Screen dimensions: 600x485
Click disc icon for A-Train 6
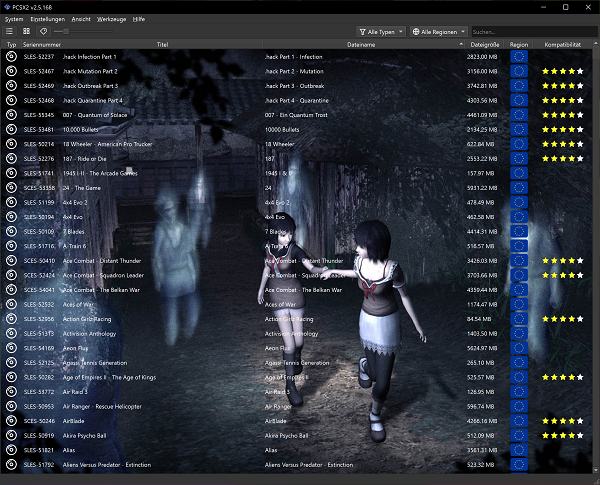11,246
